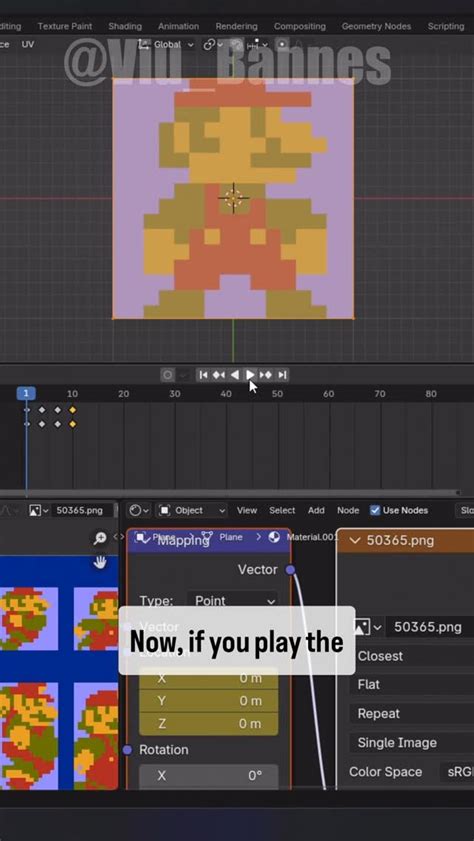
Task: Open the image browse icon in the image editor header
Action: [x=39, y=510]
